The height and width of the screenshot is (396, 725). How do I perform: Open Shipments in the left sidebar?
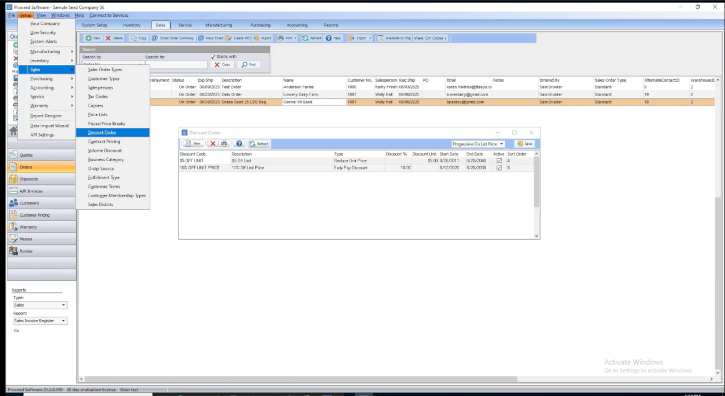click(42, 179)
